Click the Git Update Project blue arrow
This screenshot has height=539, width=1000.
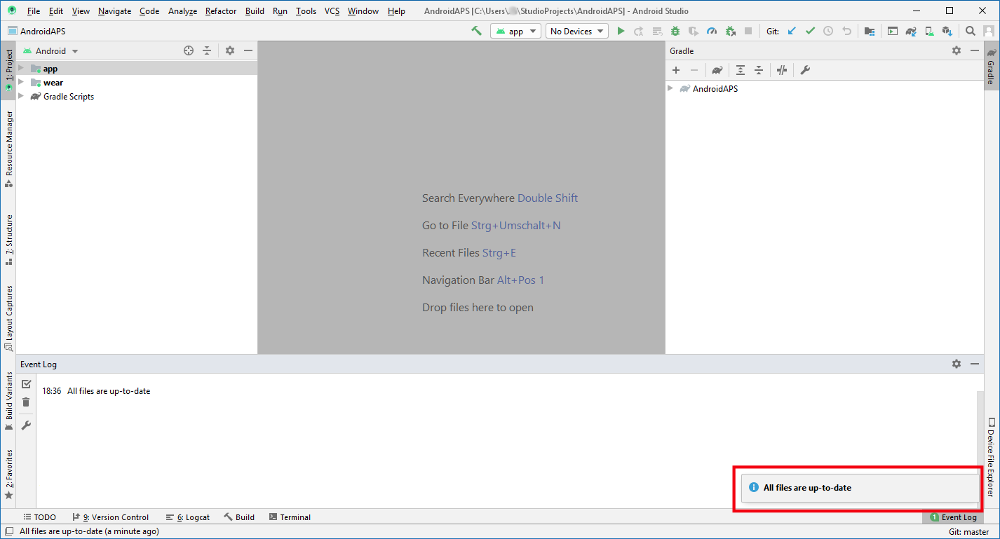click(791, 31)
